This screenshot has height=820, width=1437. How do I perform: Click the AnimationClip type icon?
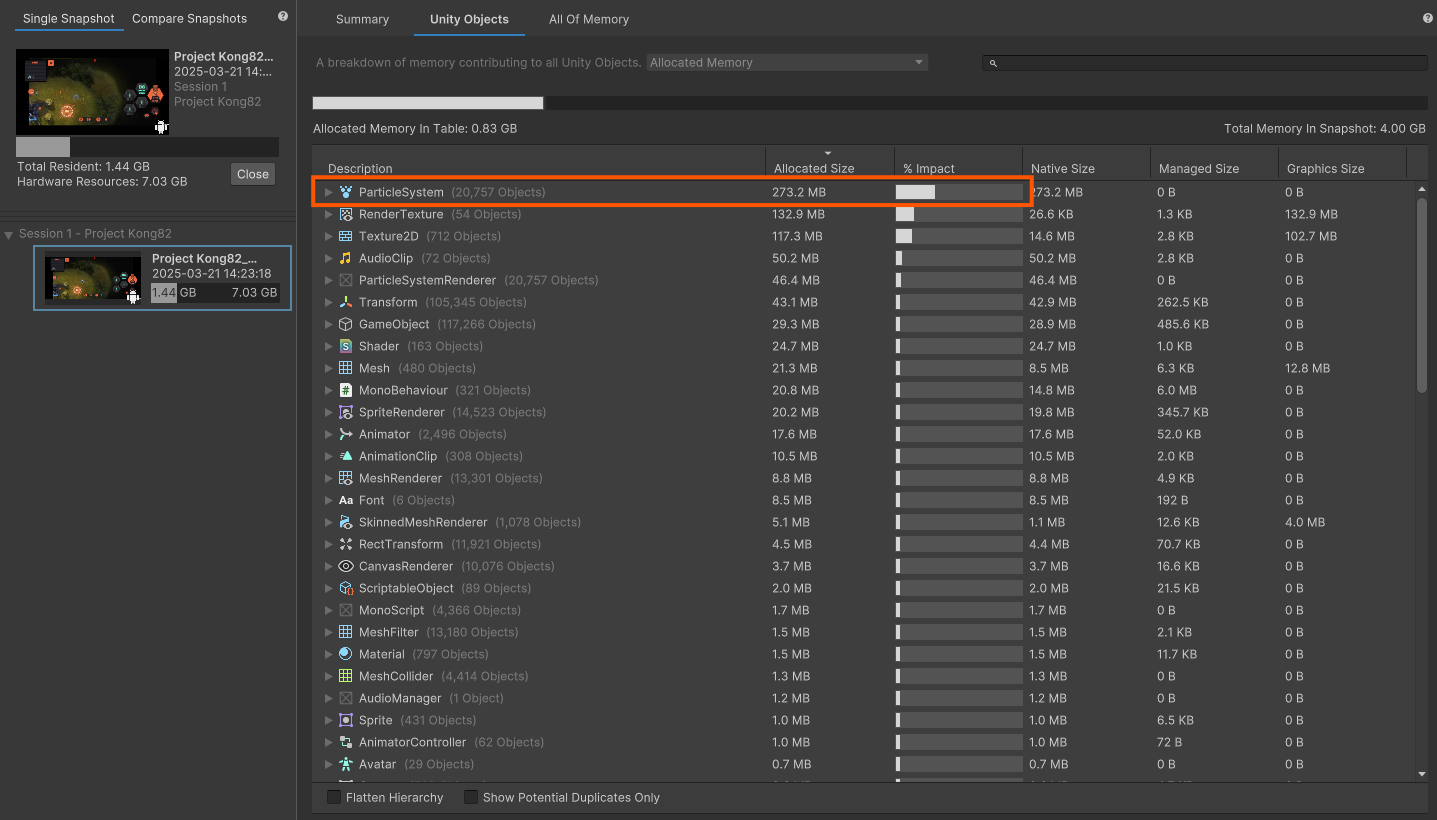click(x=346, y=456)
